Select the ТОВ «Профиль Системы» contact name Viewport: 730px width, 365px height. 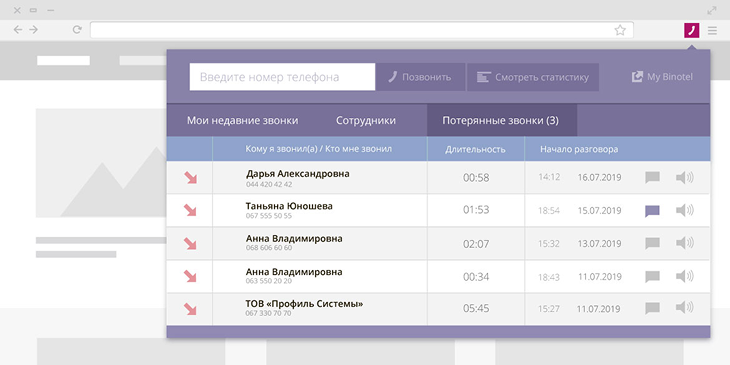(x=304, y=304)
